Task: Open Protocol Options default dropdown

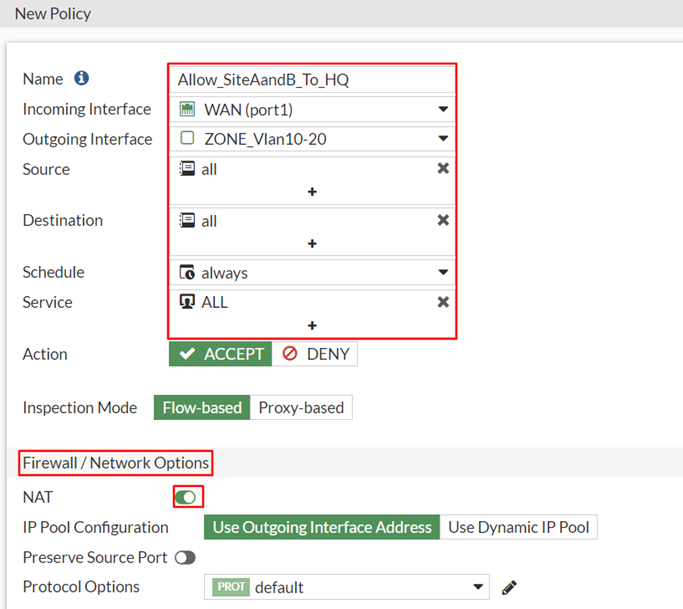Action: point(347,587)
